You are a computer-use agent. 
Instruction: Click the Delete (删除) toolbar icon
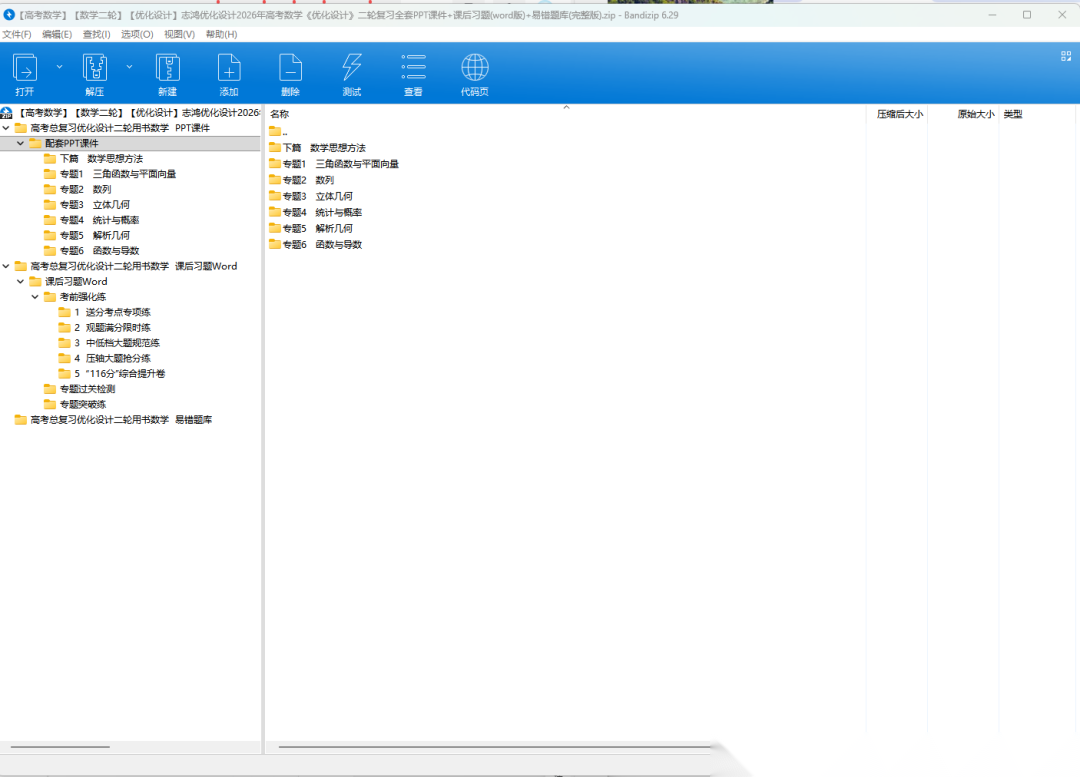click(x=290, y=68)
